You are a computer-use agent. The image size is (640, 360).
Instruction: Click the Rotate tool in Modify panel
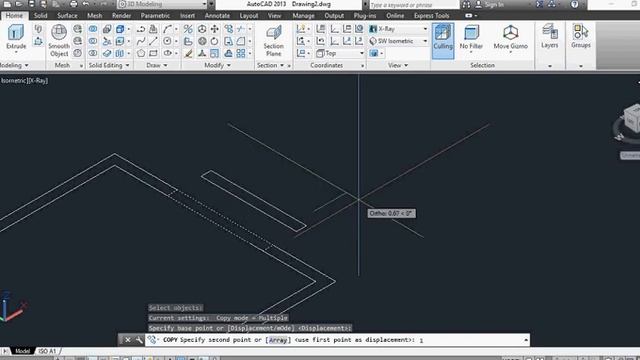coord(214,41)
